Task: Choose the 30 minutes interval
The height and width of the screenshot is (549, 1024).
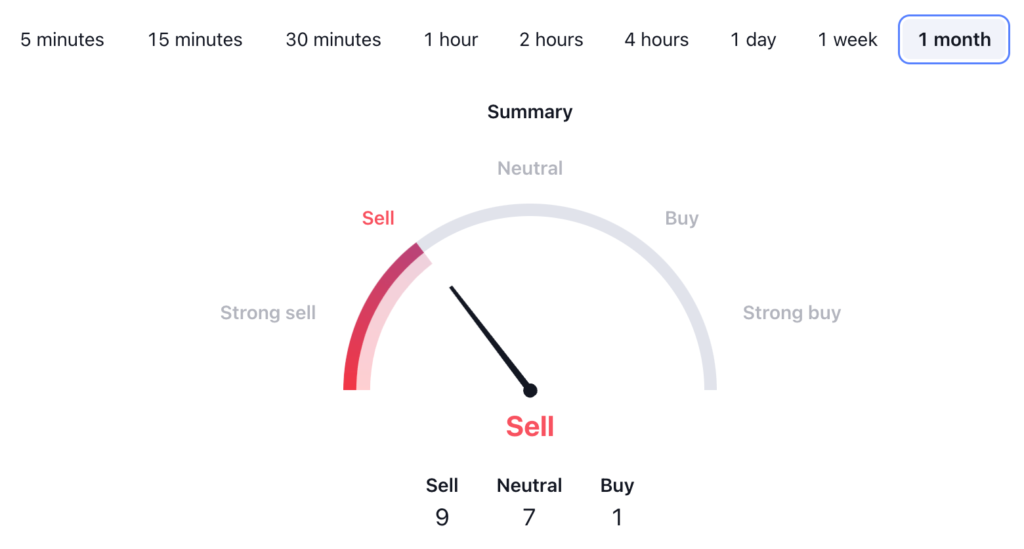Action: (x=333, y=40)
